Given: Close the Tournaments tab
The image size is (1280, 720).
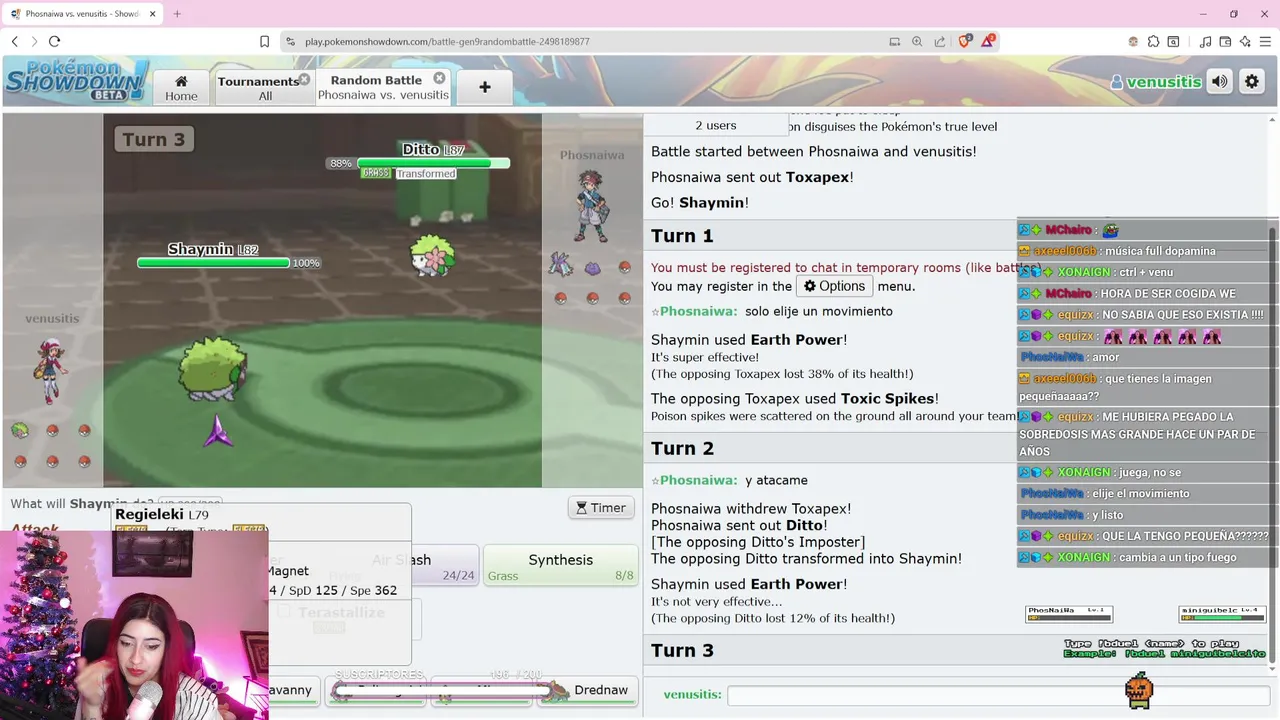Looking at the screenshot, I should (x=304, y=79).
